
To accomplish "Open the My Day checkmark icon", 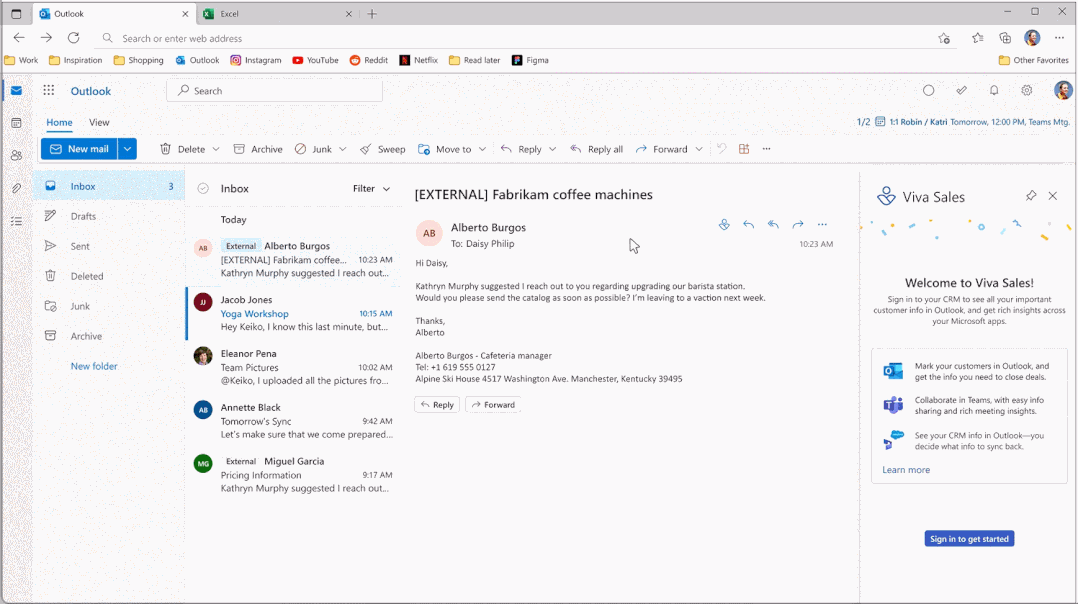I will pos(961,90).
